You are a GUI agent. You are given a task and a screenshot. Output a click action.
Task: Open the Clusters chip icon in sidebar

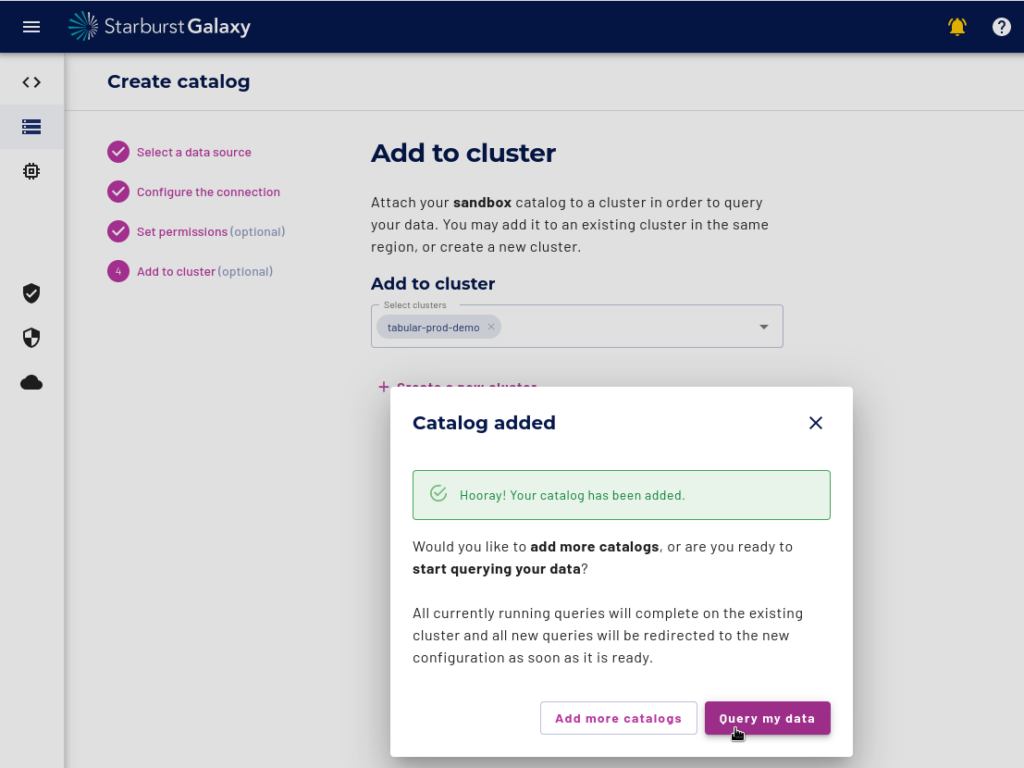[31, 171]
